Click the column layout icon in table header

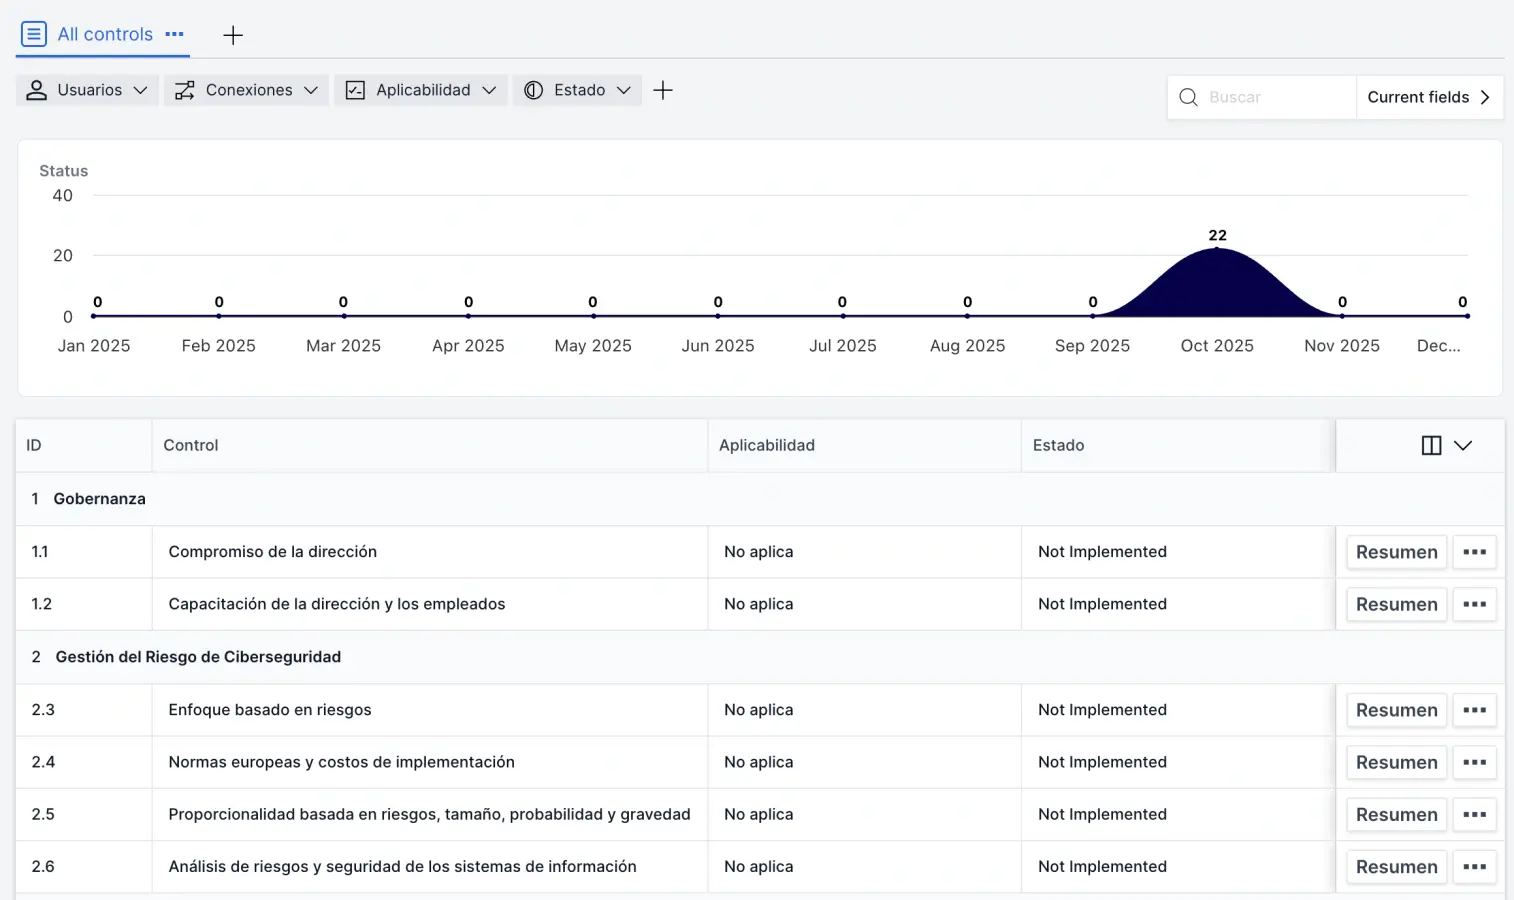pyautogui.click(x=1431, y=446)
